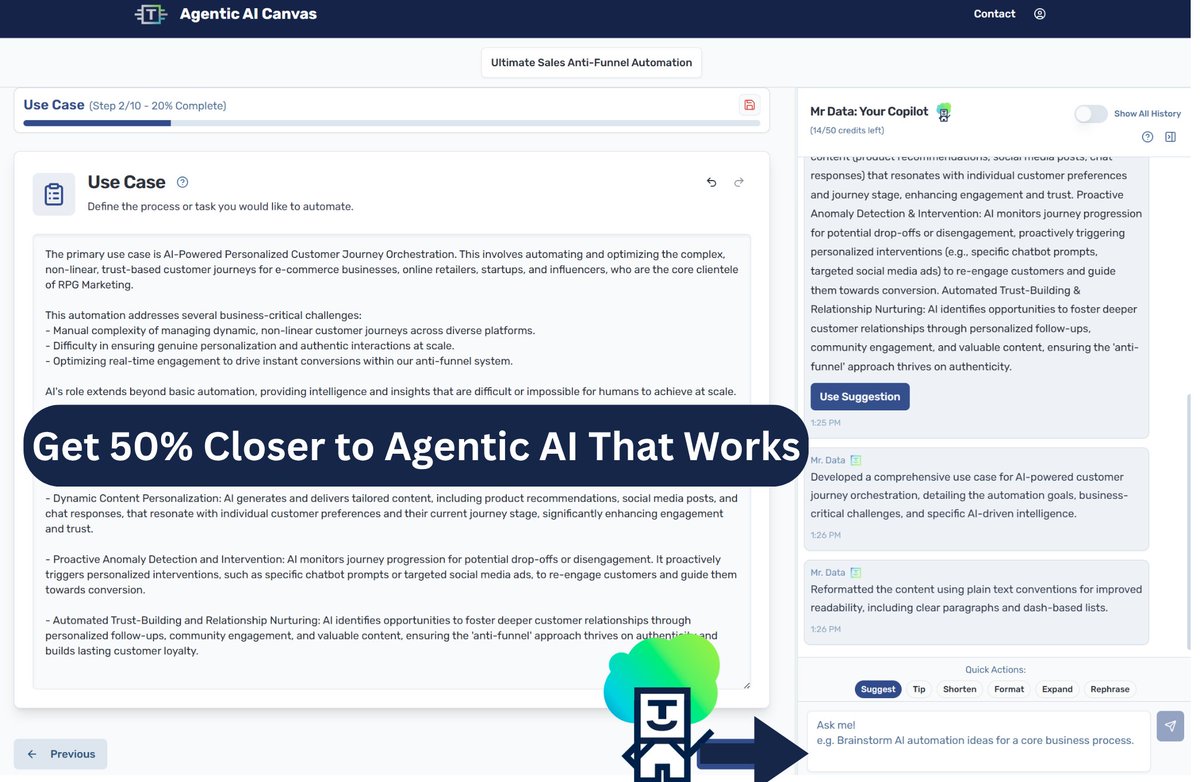Click the send message paper-plane button
Screen dimensions: 1200x782
click(x=1170, y=726)
